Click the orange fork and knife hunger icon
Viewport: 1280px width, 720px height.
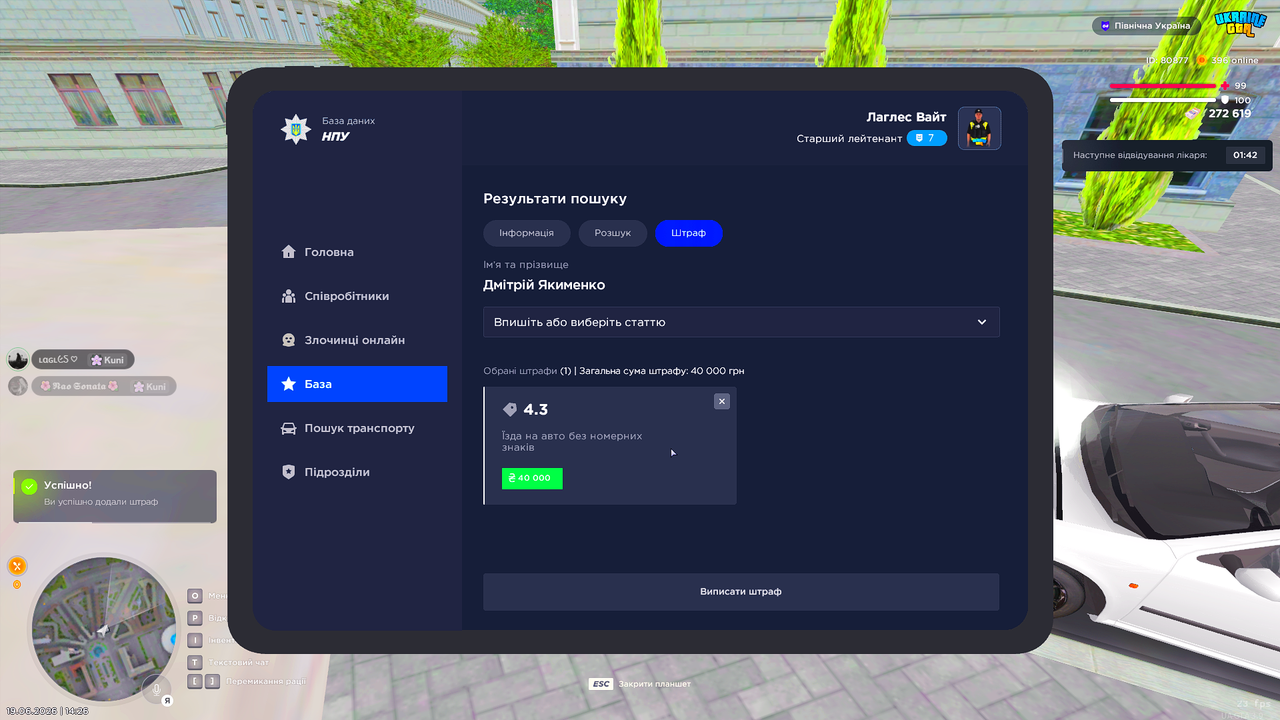pyautogui.click(x=17, y=565)
